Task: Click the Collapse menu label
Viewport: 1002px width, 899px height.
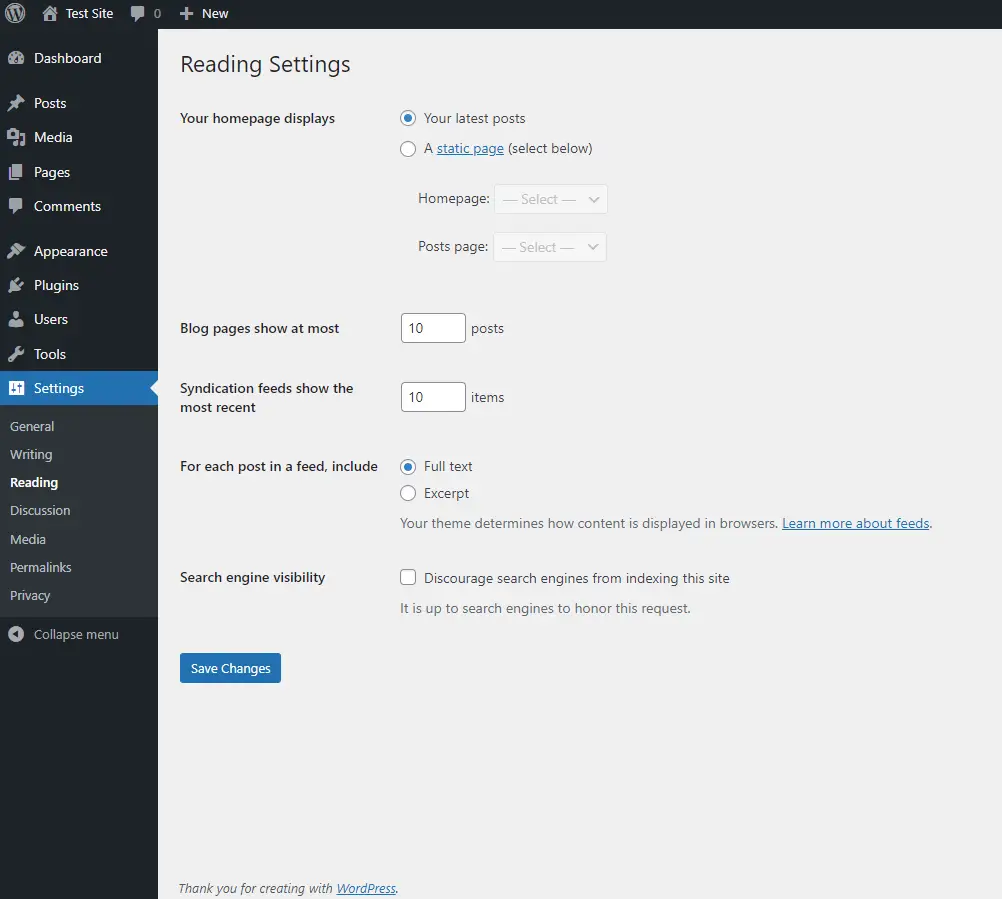Action: [76, 634]
